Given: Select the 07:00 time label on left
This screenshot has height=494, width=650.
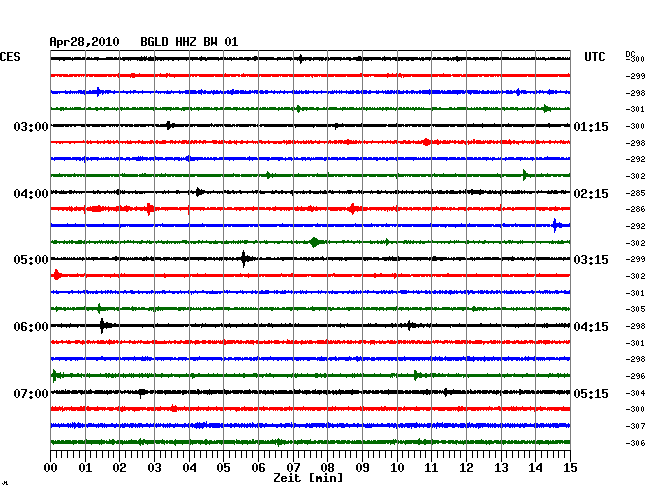Looking at the screenshot, I should click(30, 393).
